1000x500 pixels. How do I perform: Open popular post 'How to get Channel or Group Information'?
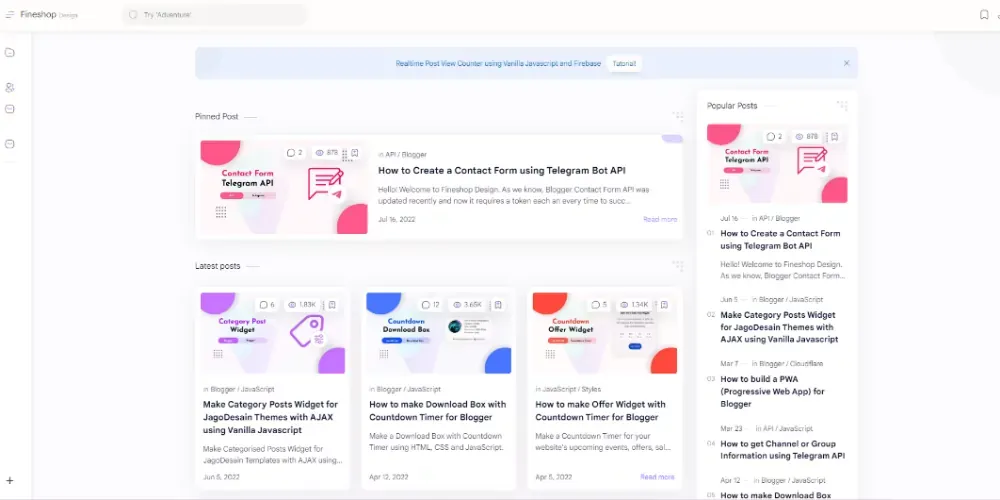(783, 450)
